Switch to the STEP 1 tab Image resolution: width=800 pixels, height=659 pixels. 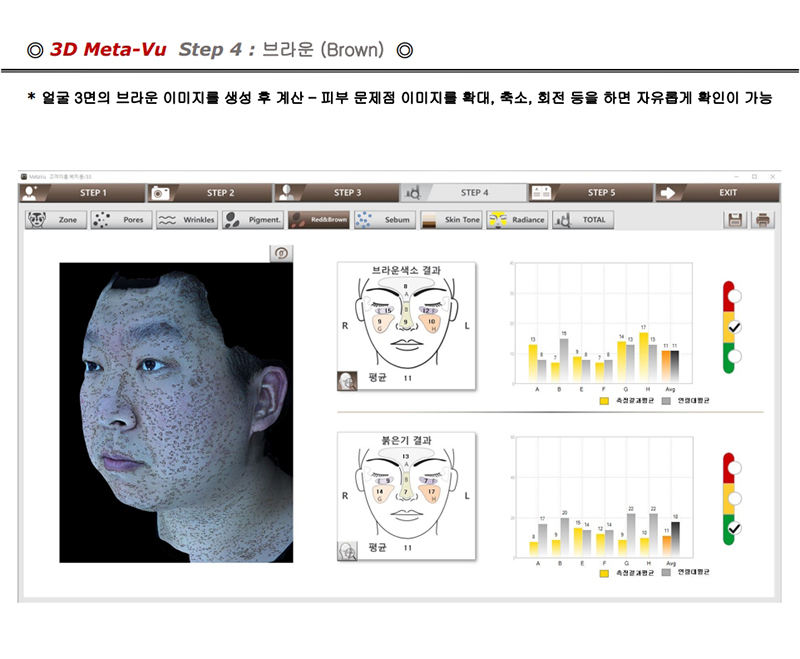(84, 192)
